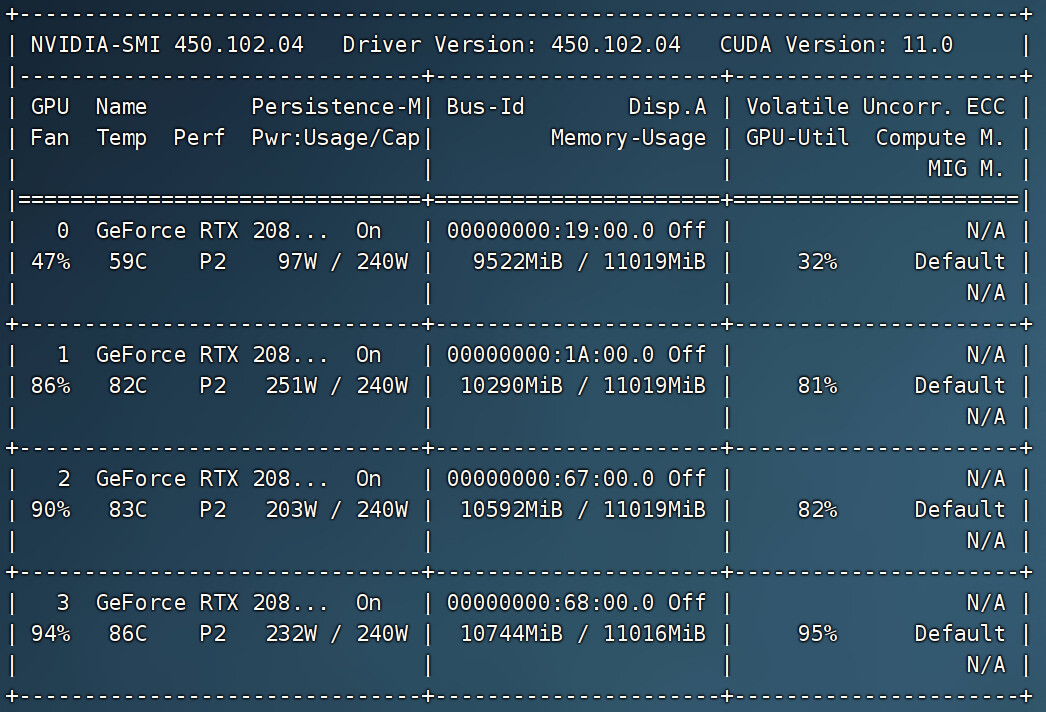Click the CUDA Version 11.0 text
The height and width of the screenshot is (712, 1046).
[836, 45]
